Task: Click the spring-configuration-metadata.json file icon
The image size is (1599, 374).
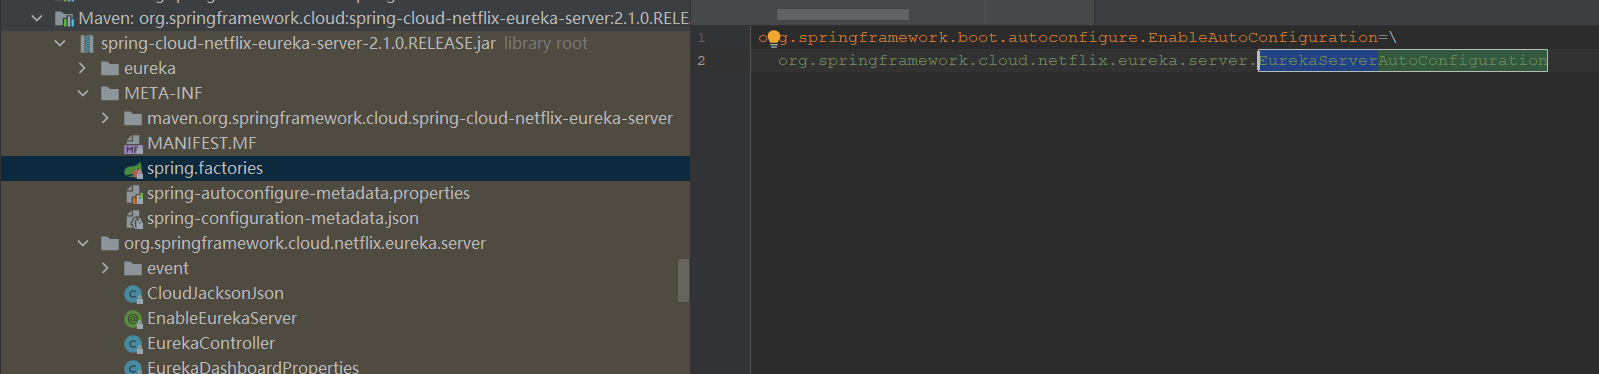Action: coord(133,218)
